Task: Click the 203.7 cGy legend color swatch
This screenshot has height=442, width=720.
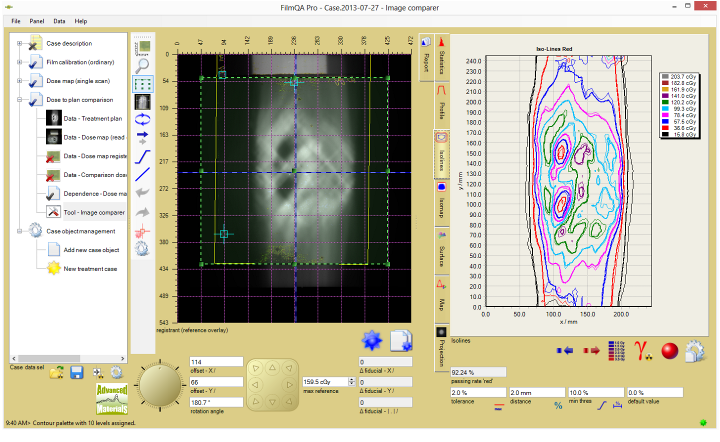Action: [665, 77]
